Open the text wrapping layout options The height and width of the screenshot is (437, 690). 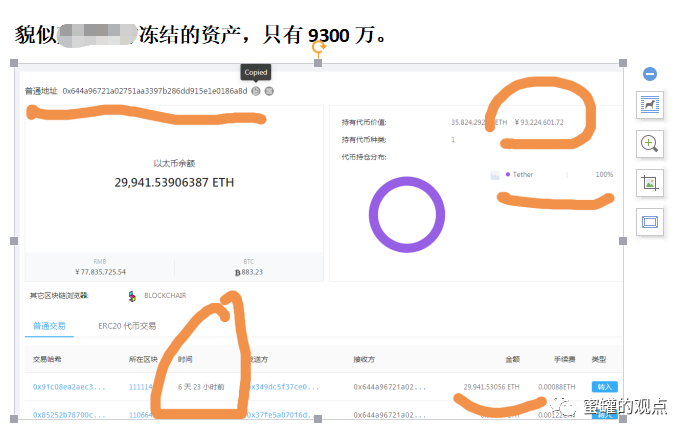(x=650, y=105)
